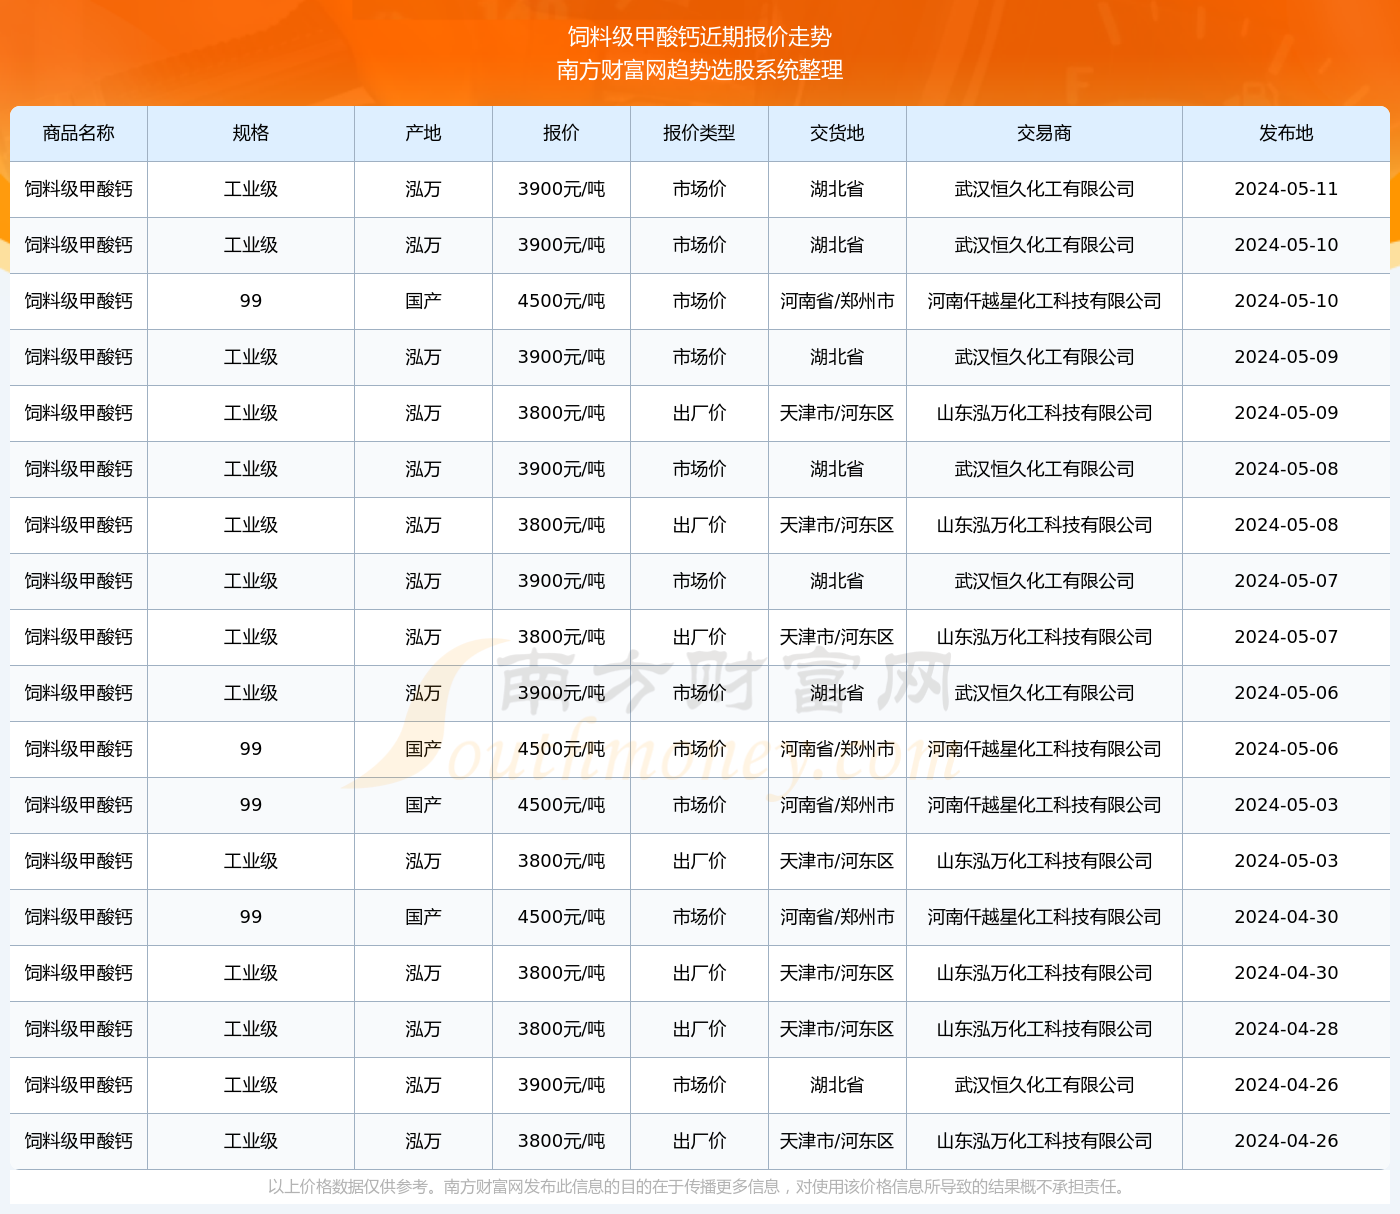Click the date 2024-05-11
This screenshot has width=1400, height=1214.
pyautogui.click(x=1286, y=189)
